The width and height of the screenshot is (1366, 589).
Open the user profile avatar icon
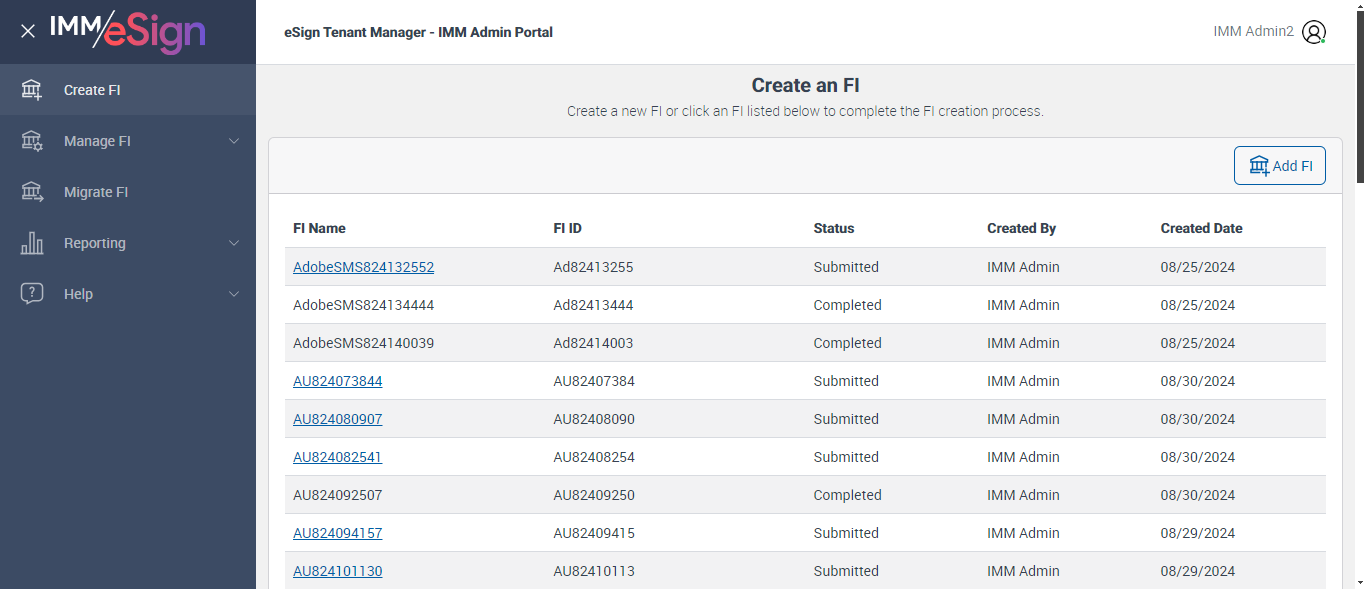[x=1314, y=32]
